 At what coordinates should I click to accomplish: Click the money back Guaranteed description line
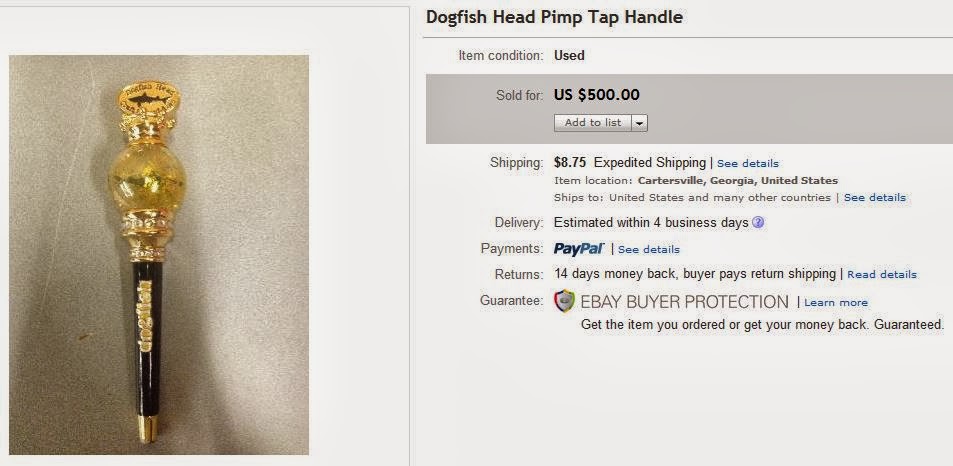point(762,326)
